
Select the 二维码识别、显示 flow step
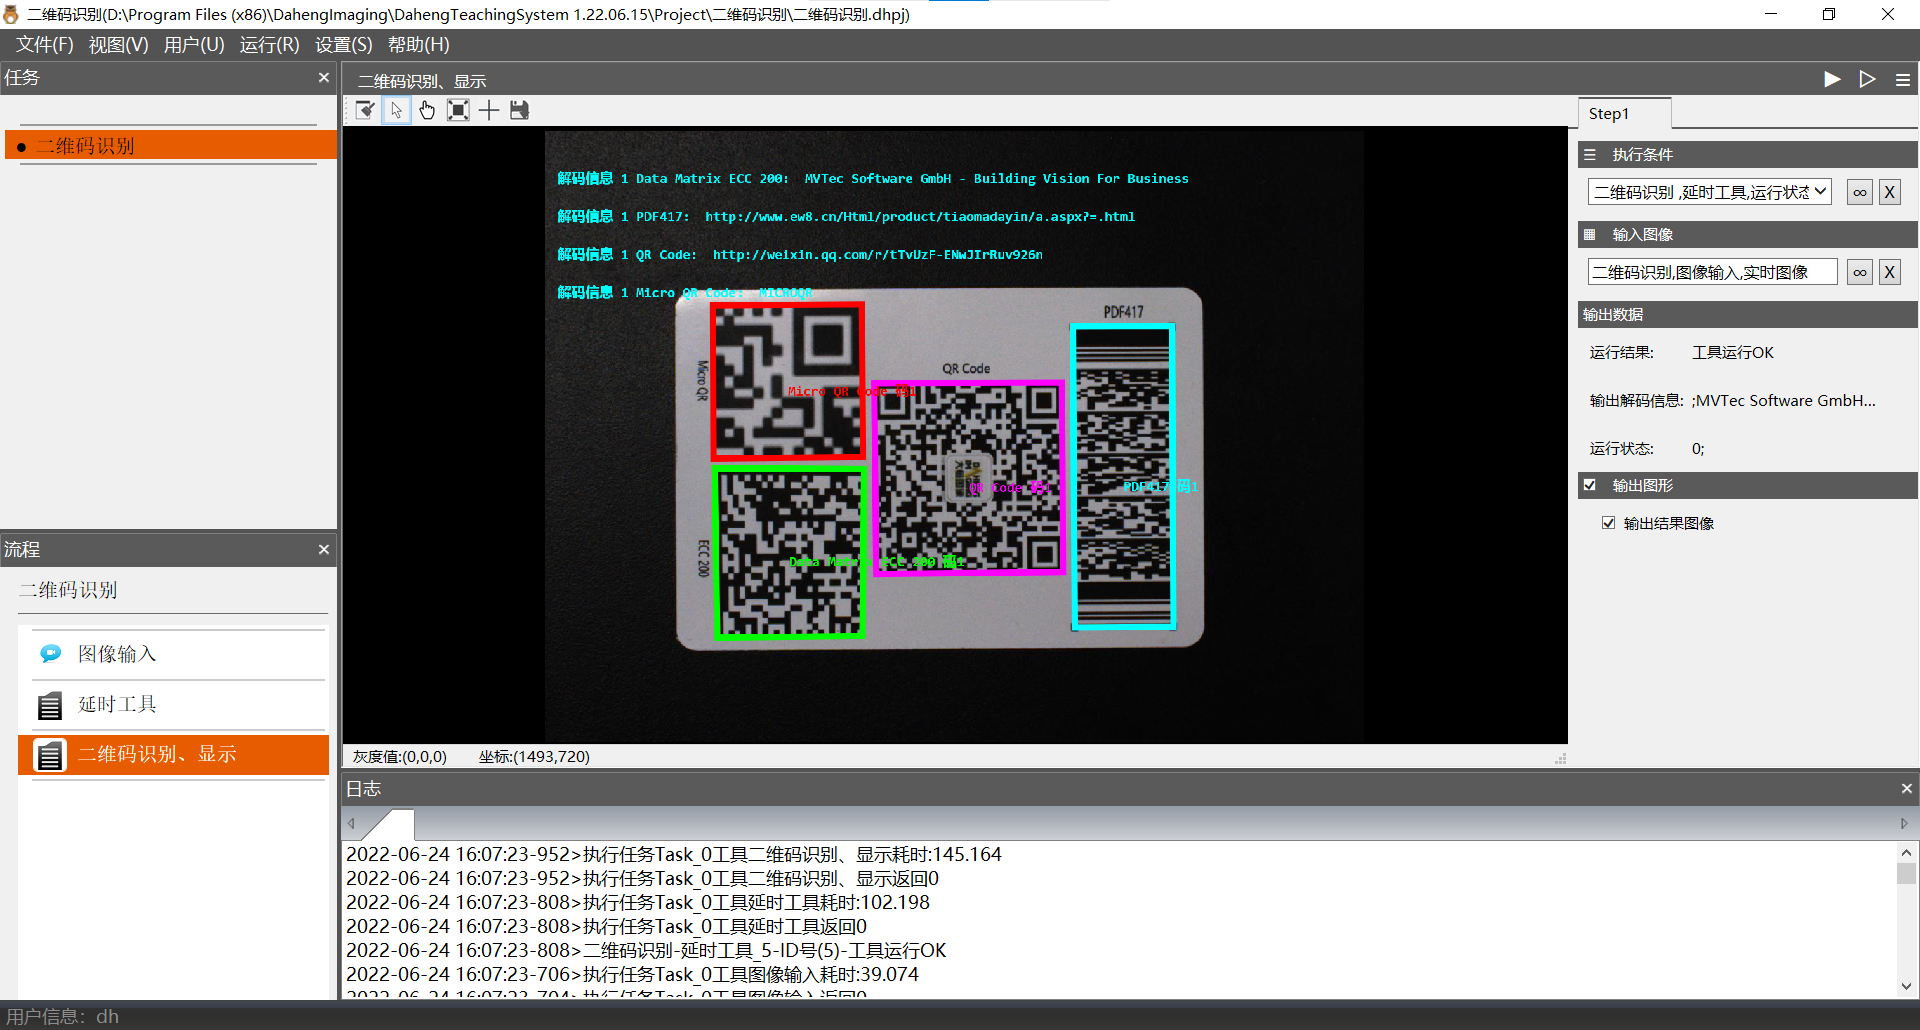click(x=173, y=755)
